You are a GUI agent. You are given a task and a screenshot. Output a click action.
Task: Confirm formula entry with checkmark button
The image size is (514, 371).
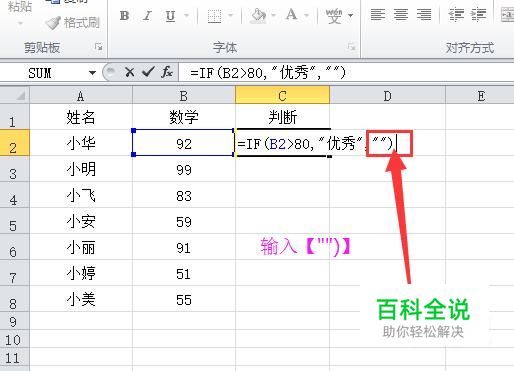point(148,72)
